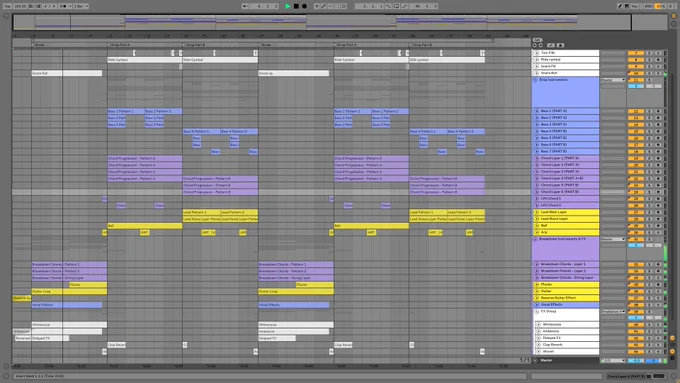Unfold the Woosh track

(538, 351)
